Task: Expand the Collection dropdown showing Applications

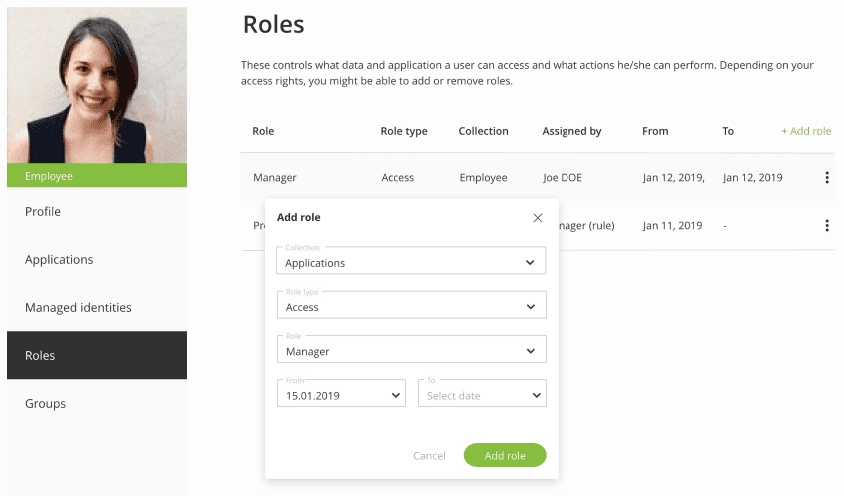Action: 411,262
